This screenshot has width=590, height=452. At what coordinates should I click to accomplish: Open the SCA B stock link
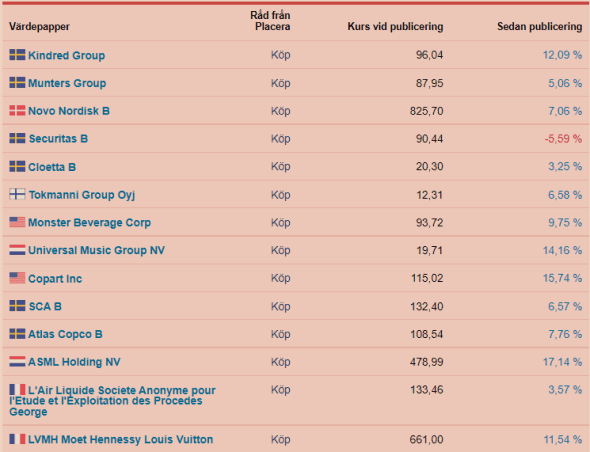pyautogui.click(x=45, y=306)
